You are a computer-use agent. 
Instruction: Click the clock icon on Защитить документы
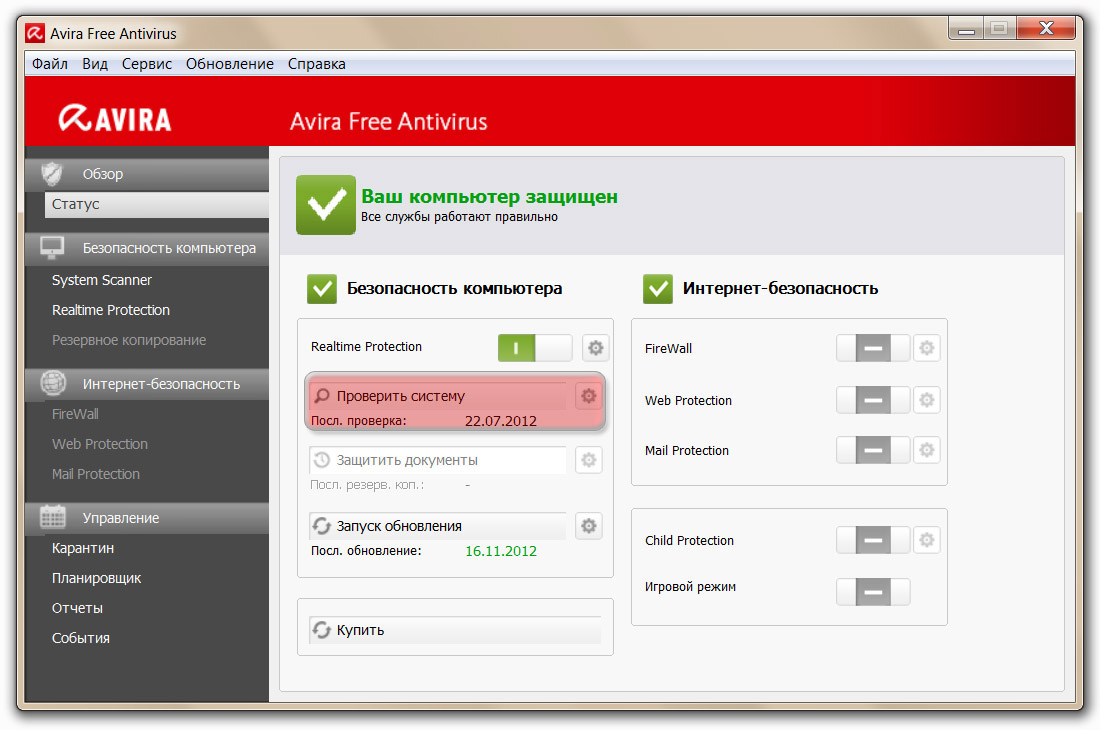click(321, 460)
